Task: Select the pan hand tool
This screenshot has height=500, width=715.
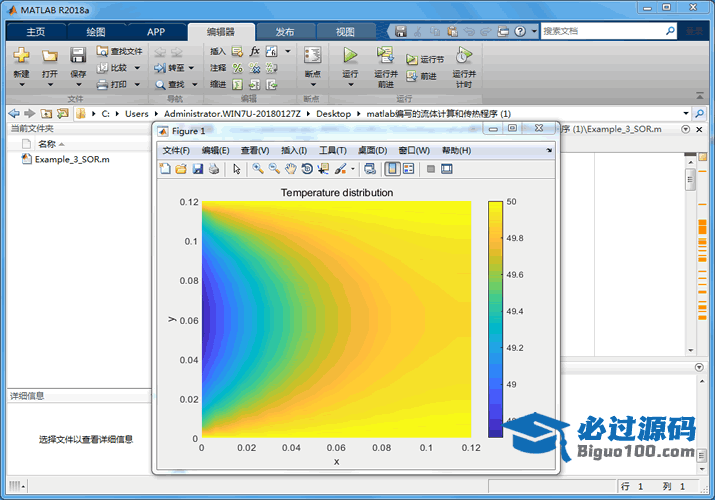Action: tap(290, 169)
